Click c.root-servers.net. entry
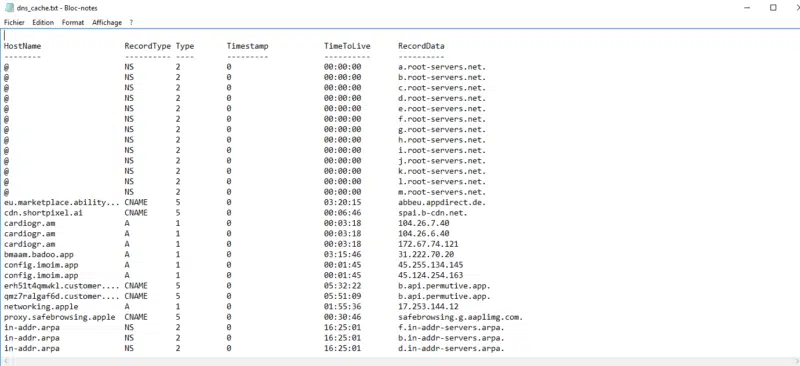The width and height of the screenshot is (800, 366). coord(442,88)
